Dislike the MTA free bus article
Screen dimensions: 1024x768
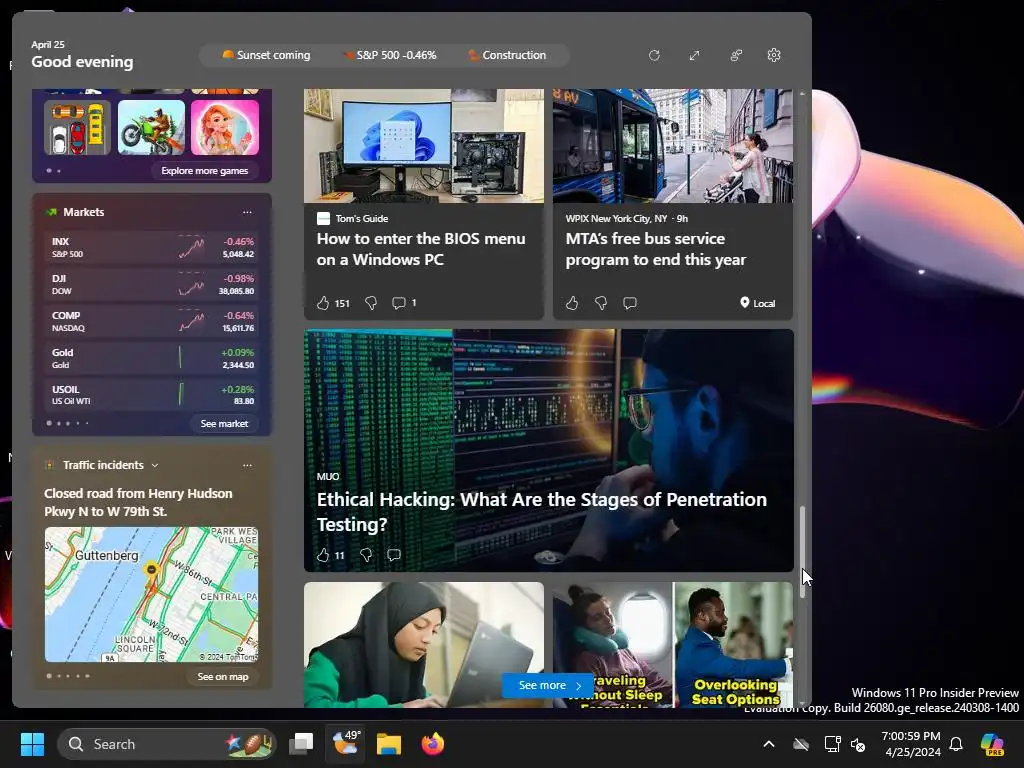click(x=601, y=303)
